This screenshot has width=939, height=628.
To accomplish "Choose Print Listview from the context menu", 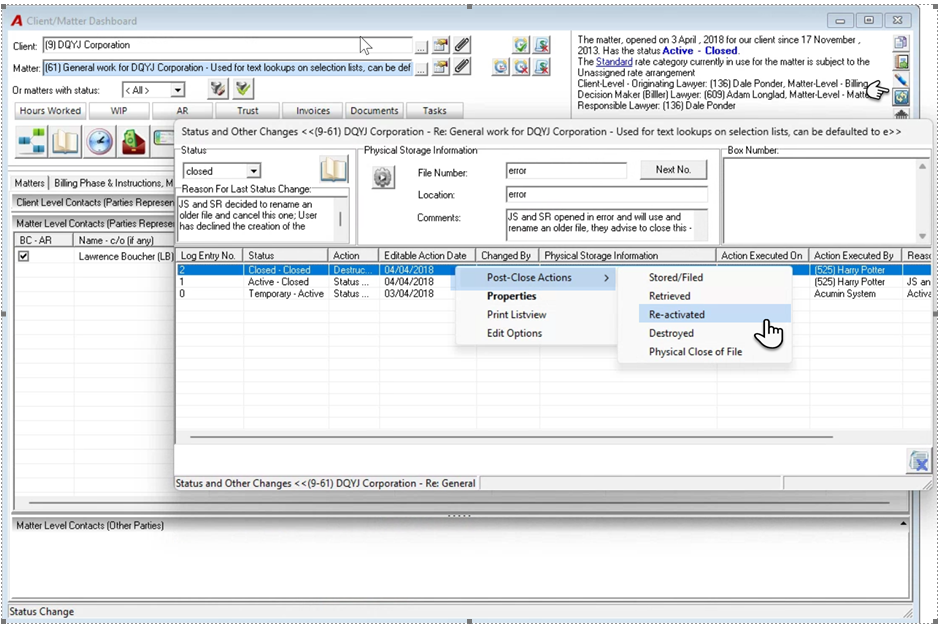I will pyautogui.click(x=516, y=315).
